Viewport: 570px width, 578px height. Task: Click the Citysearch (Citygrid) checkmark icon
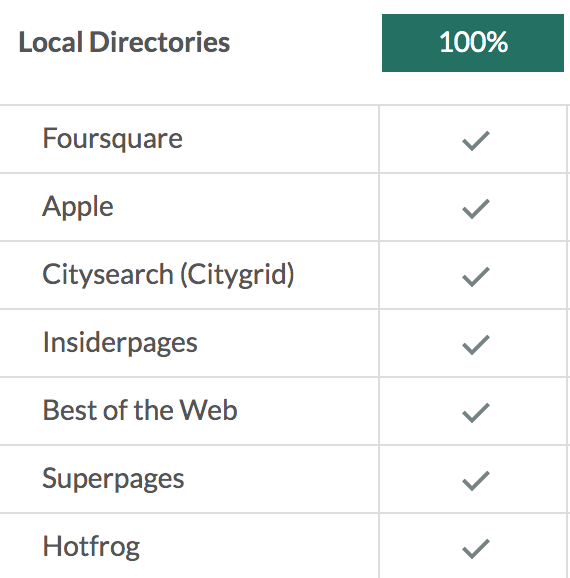click(476, 277)
